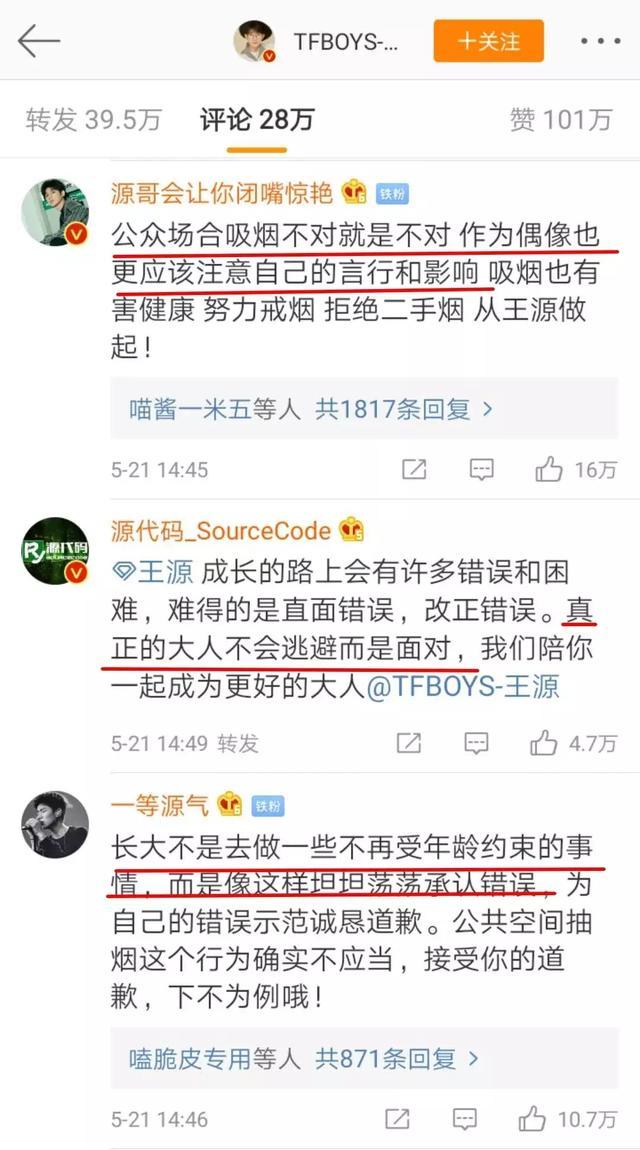Reply to the 源代码_SourceCode comment
The image size is (640, 1150).
coord(477,743)
